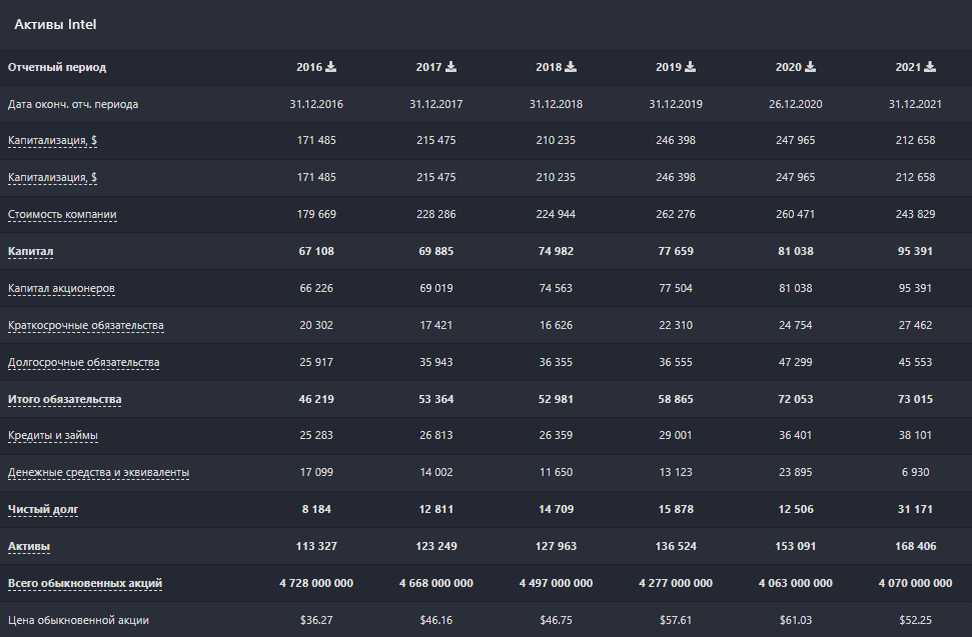The image size is (972, 637).
Task: Select share price $46.75
Action: tap(556, 620)
